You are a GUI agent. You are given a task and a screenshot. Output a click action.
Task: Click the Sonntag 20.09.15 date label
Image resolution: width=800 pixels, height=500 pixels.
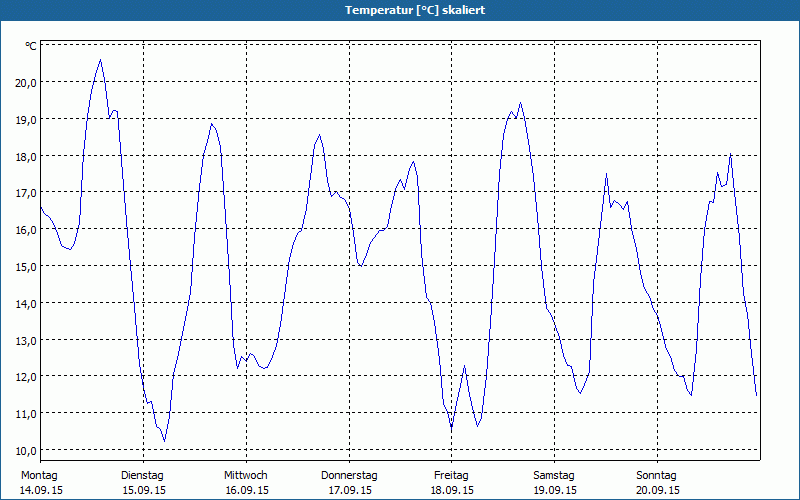pyautogui.click(x=657, y=483)
